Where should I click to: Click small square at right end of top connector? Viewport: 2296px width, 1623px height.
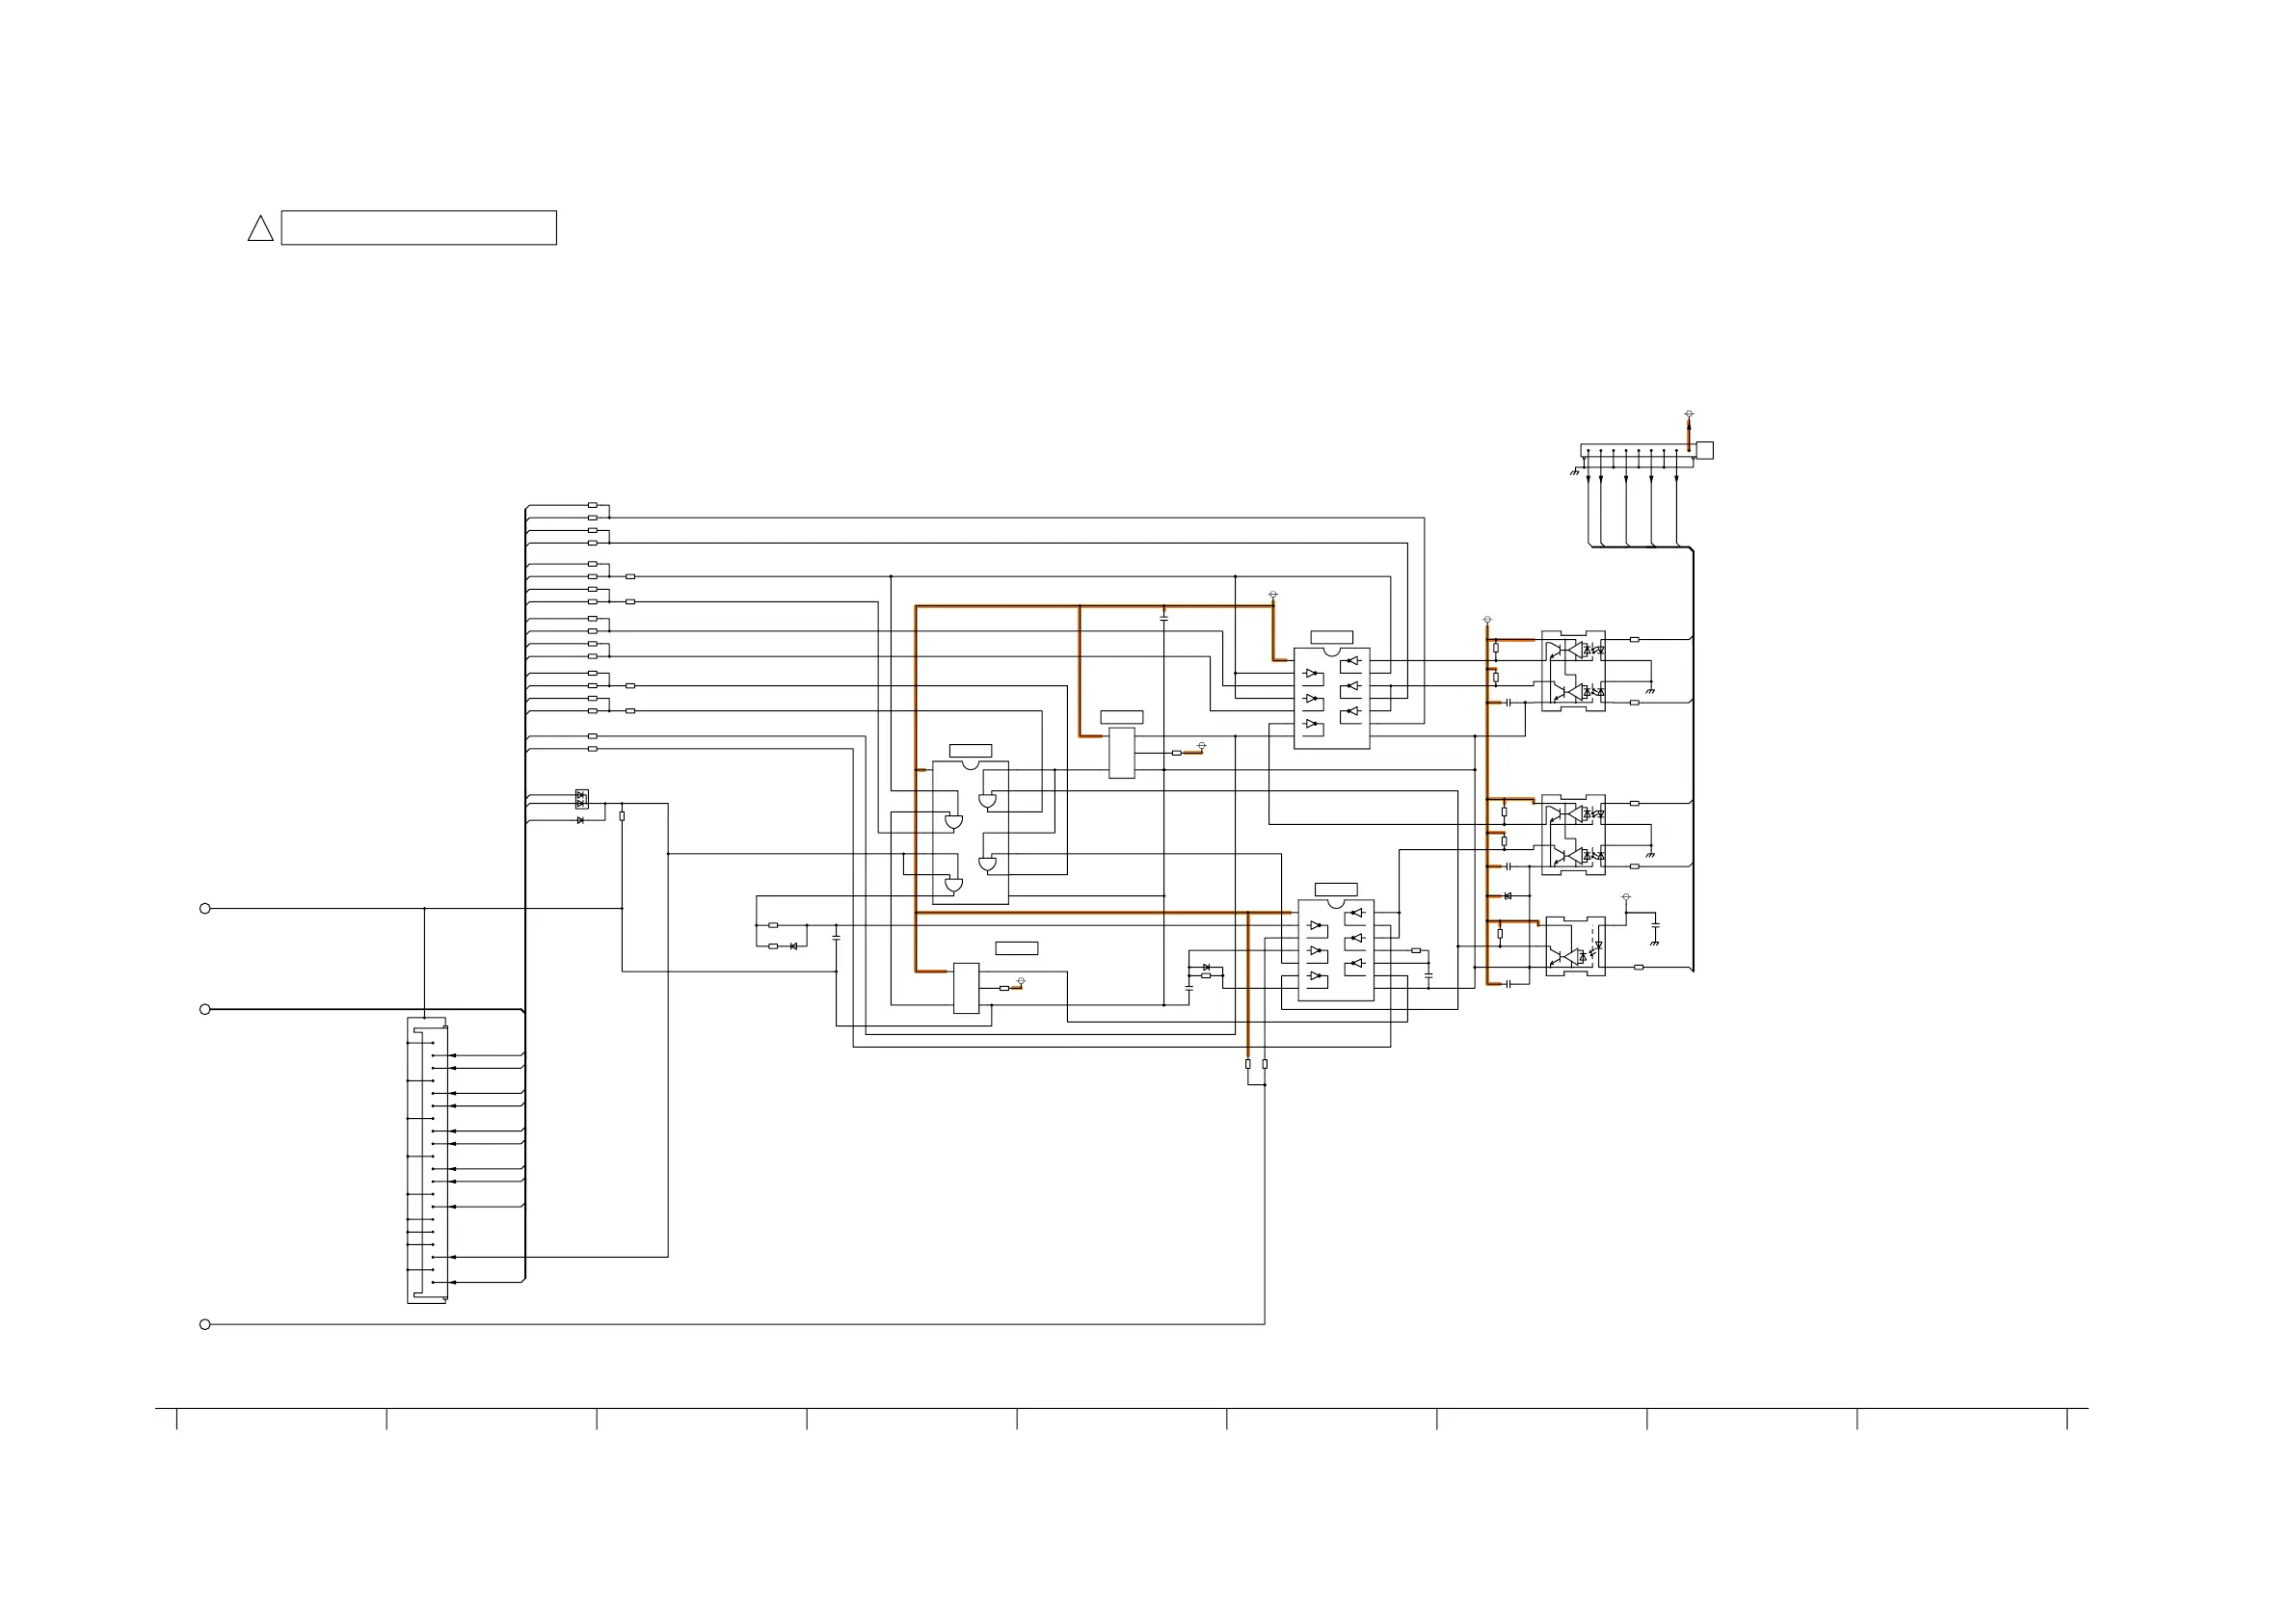[x=1705, y=450]
